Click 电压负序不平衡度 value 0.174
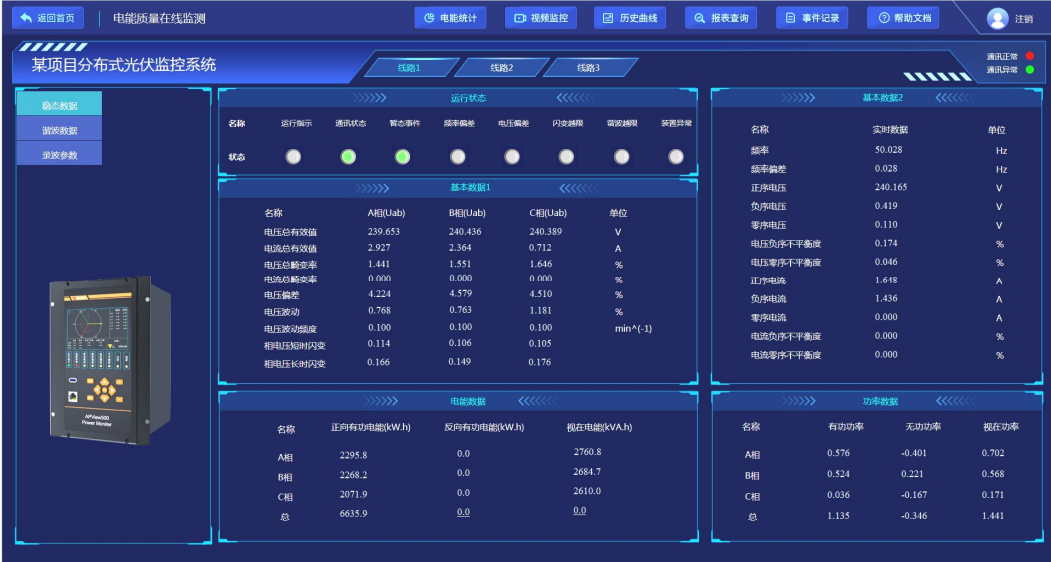Image resolution: width=1051 pixels, height=562 pixels. 886,243
